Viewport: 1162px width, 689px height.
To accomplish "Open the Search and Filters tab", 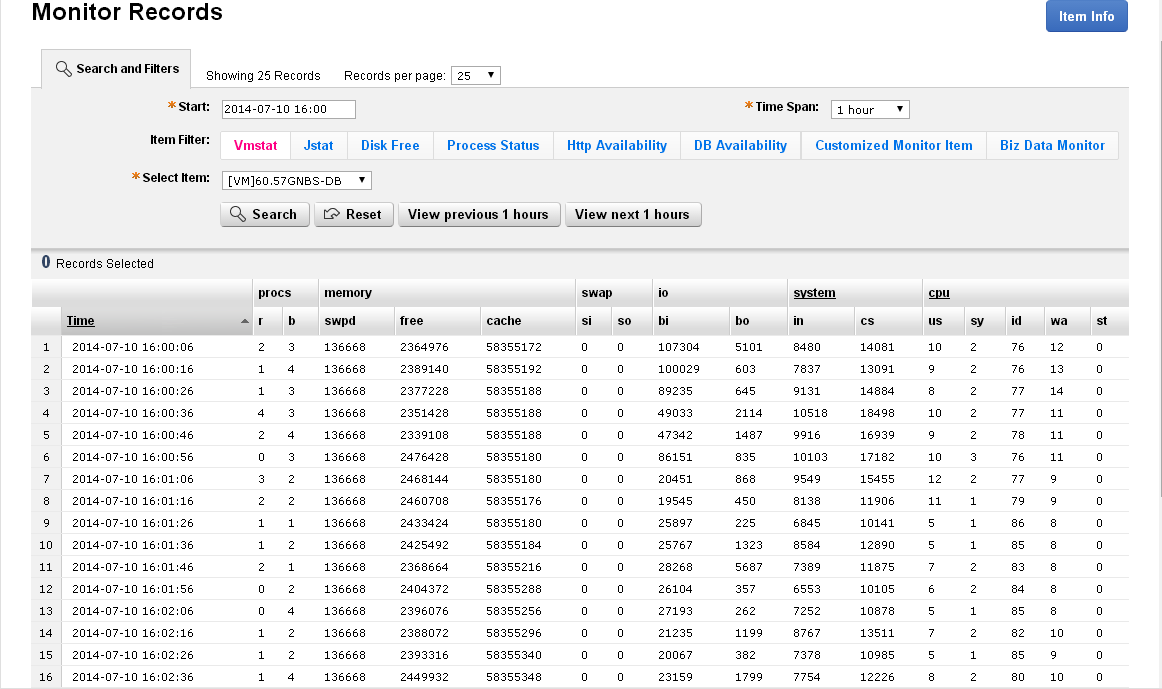I will pos(116,69).
